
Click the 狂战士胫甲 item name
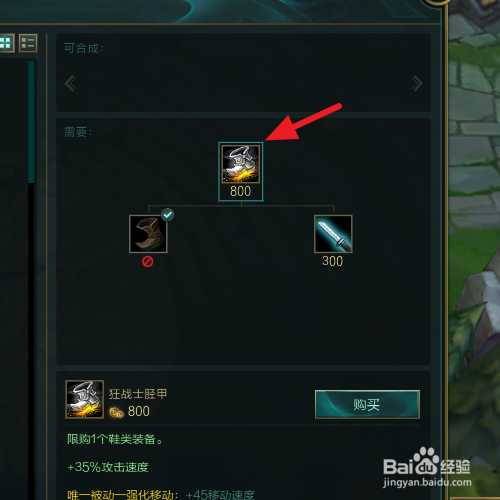138,394
